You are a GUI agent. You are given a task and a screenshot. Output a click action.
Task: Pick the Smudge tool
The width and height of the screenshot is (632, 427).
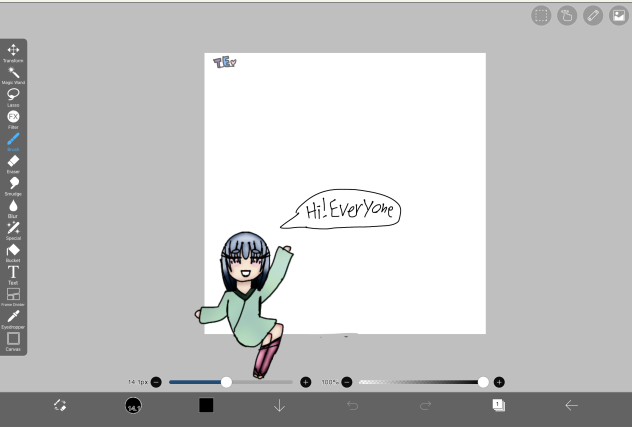pos(14,184)
